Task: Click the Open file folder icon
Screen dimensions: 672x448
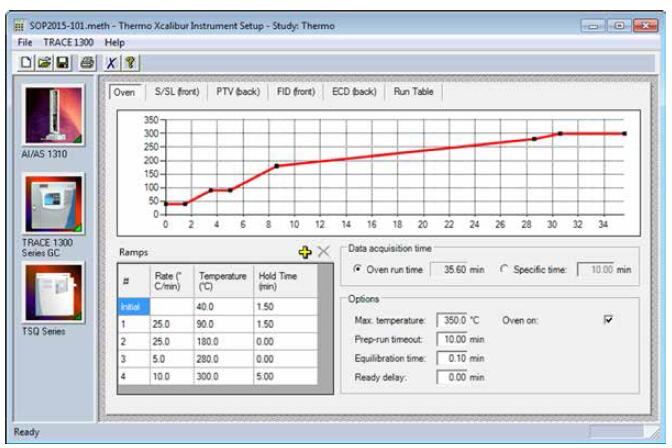Action: [x=44, y=62]
